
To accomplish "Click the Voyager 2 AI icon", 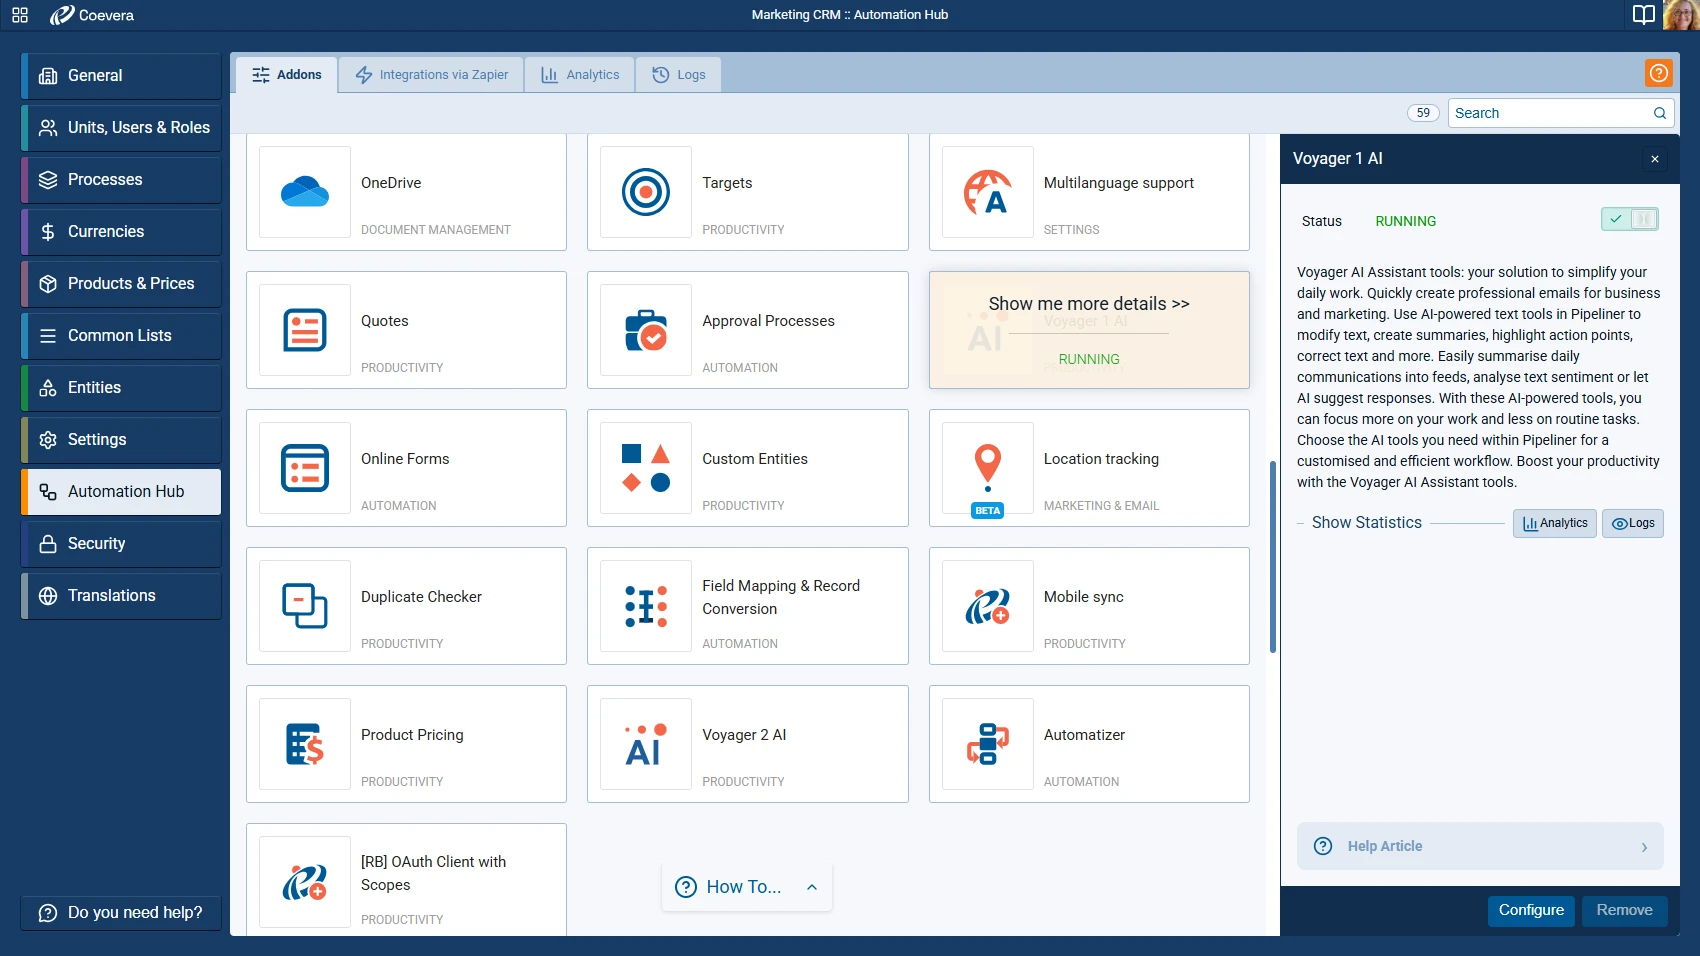I will (646, 744).
